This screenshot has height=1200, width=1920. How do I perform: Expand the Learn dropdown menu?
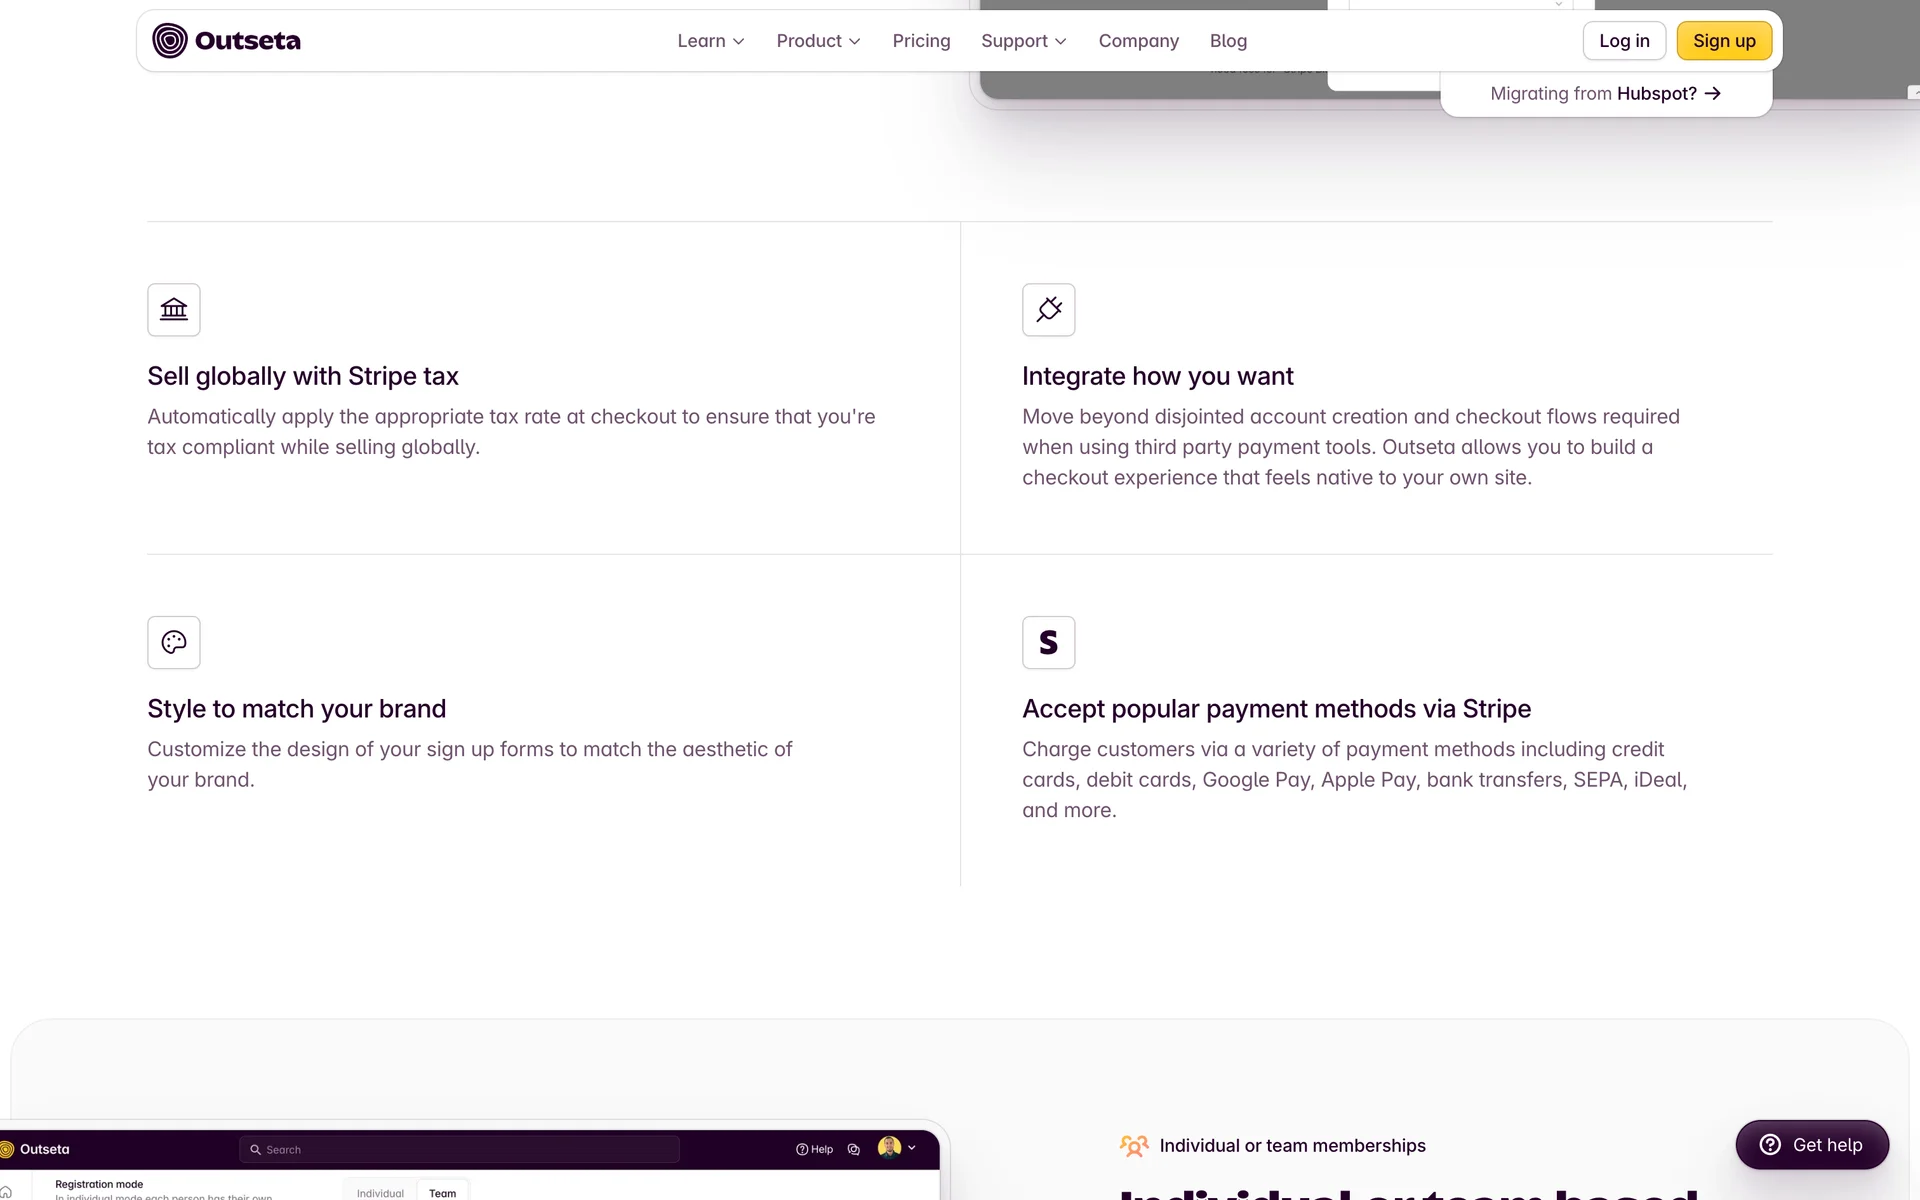tap(710, 41)
